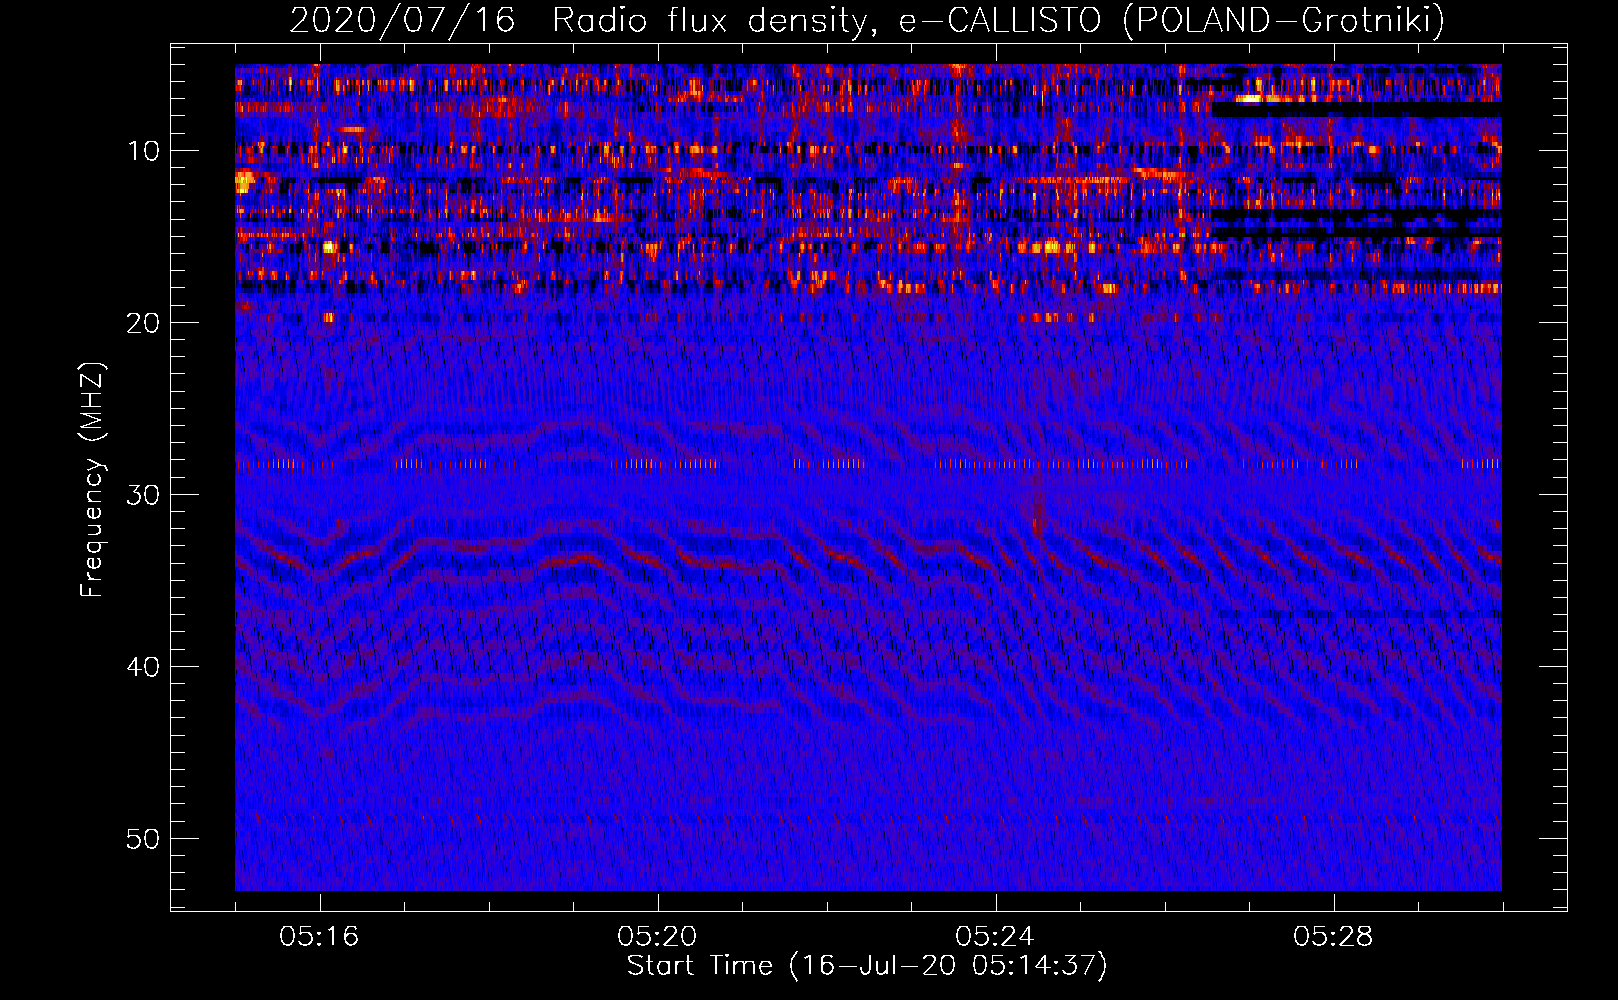1618x1000 pixels.
Task: Click the 50 frequency tick label
Action: point(144,839)
